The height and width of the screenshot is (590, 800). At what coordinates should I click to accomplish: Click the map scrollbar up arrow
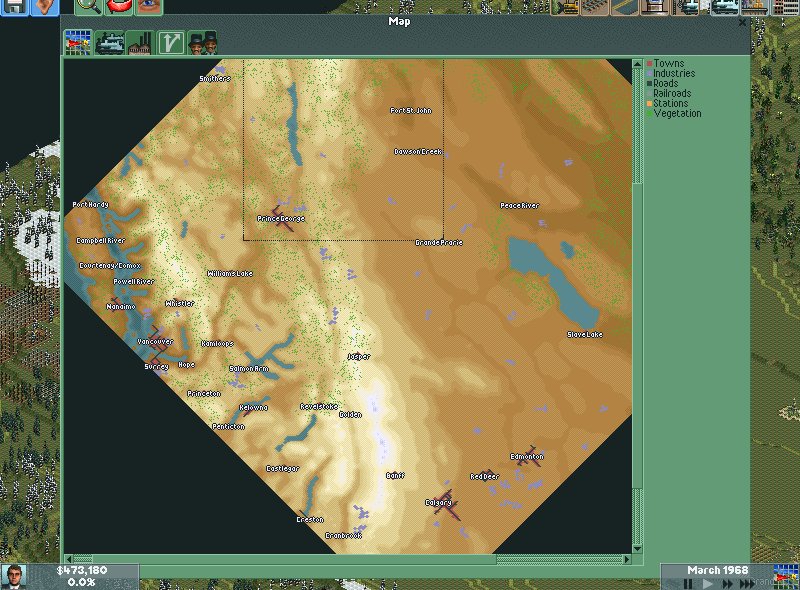pos(637,64)
